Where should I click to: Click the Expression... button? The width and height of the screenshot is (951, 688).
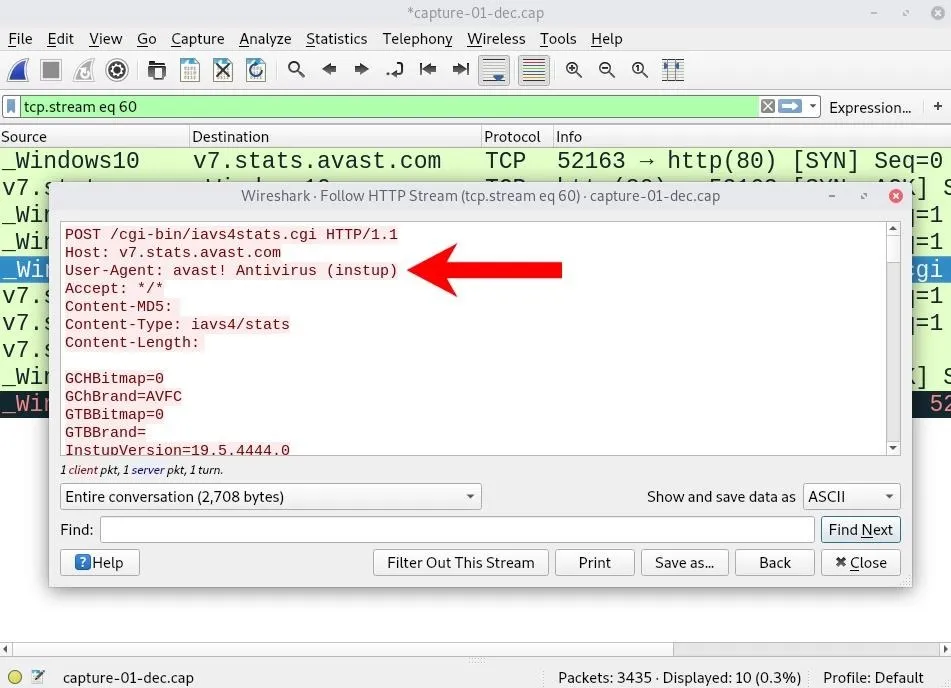870,107
